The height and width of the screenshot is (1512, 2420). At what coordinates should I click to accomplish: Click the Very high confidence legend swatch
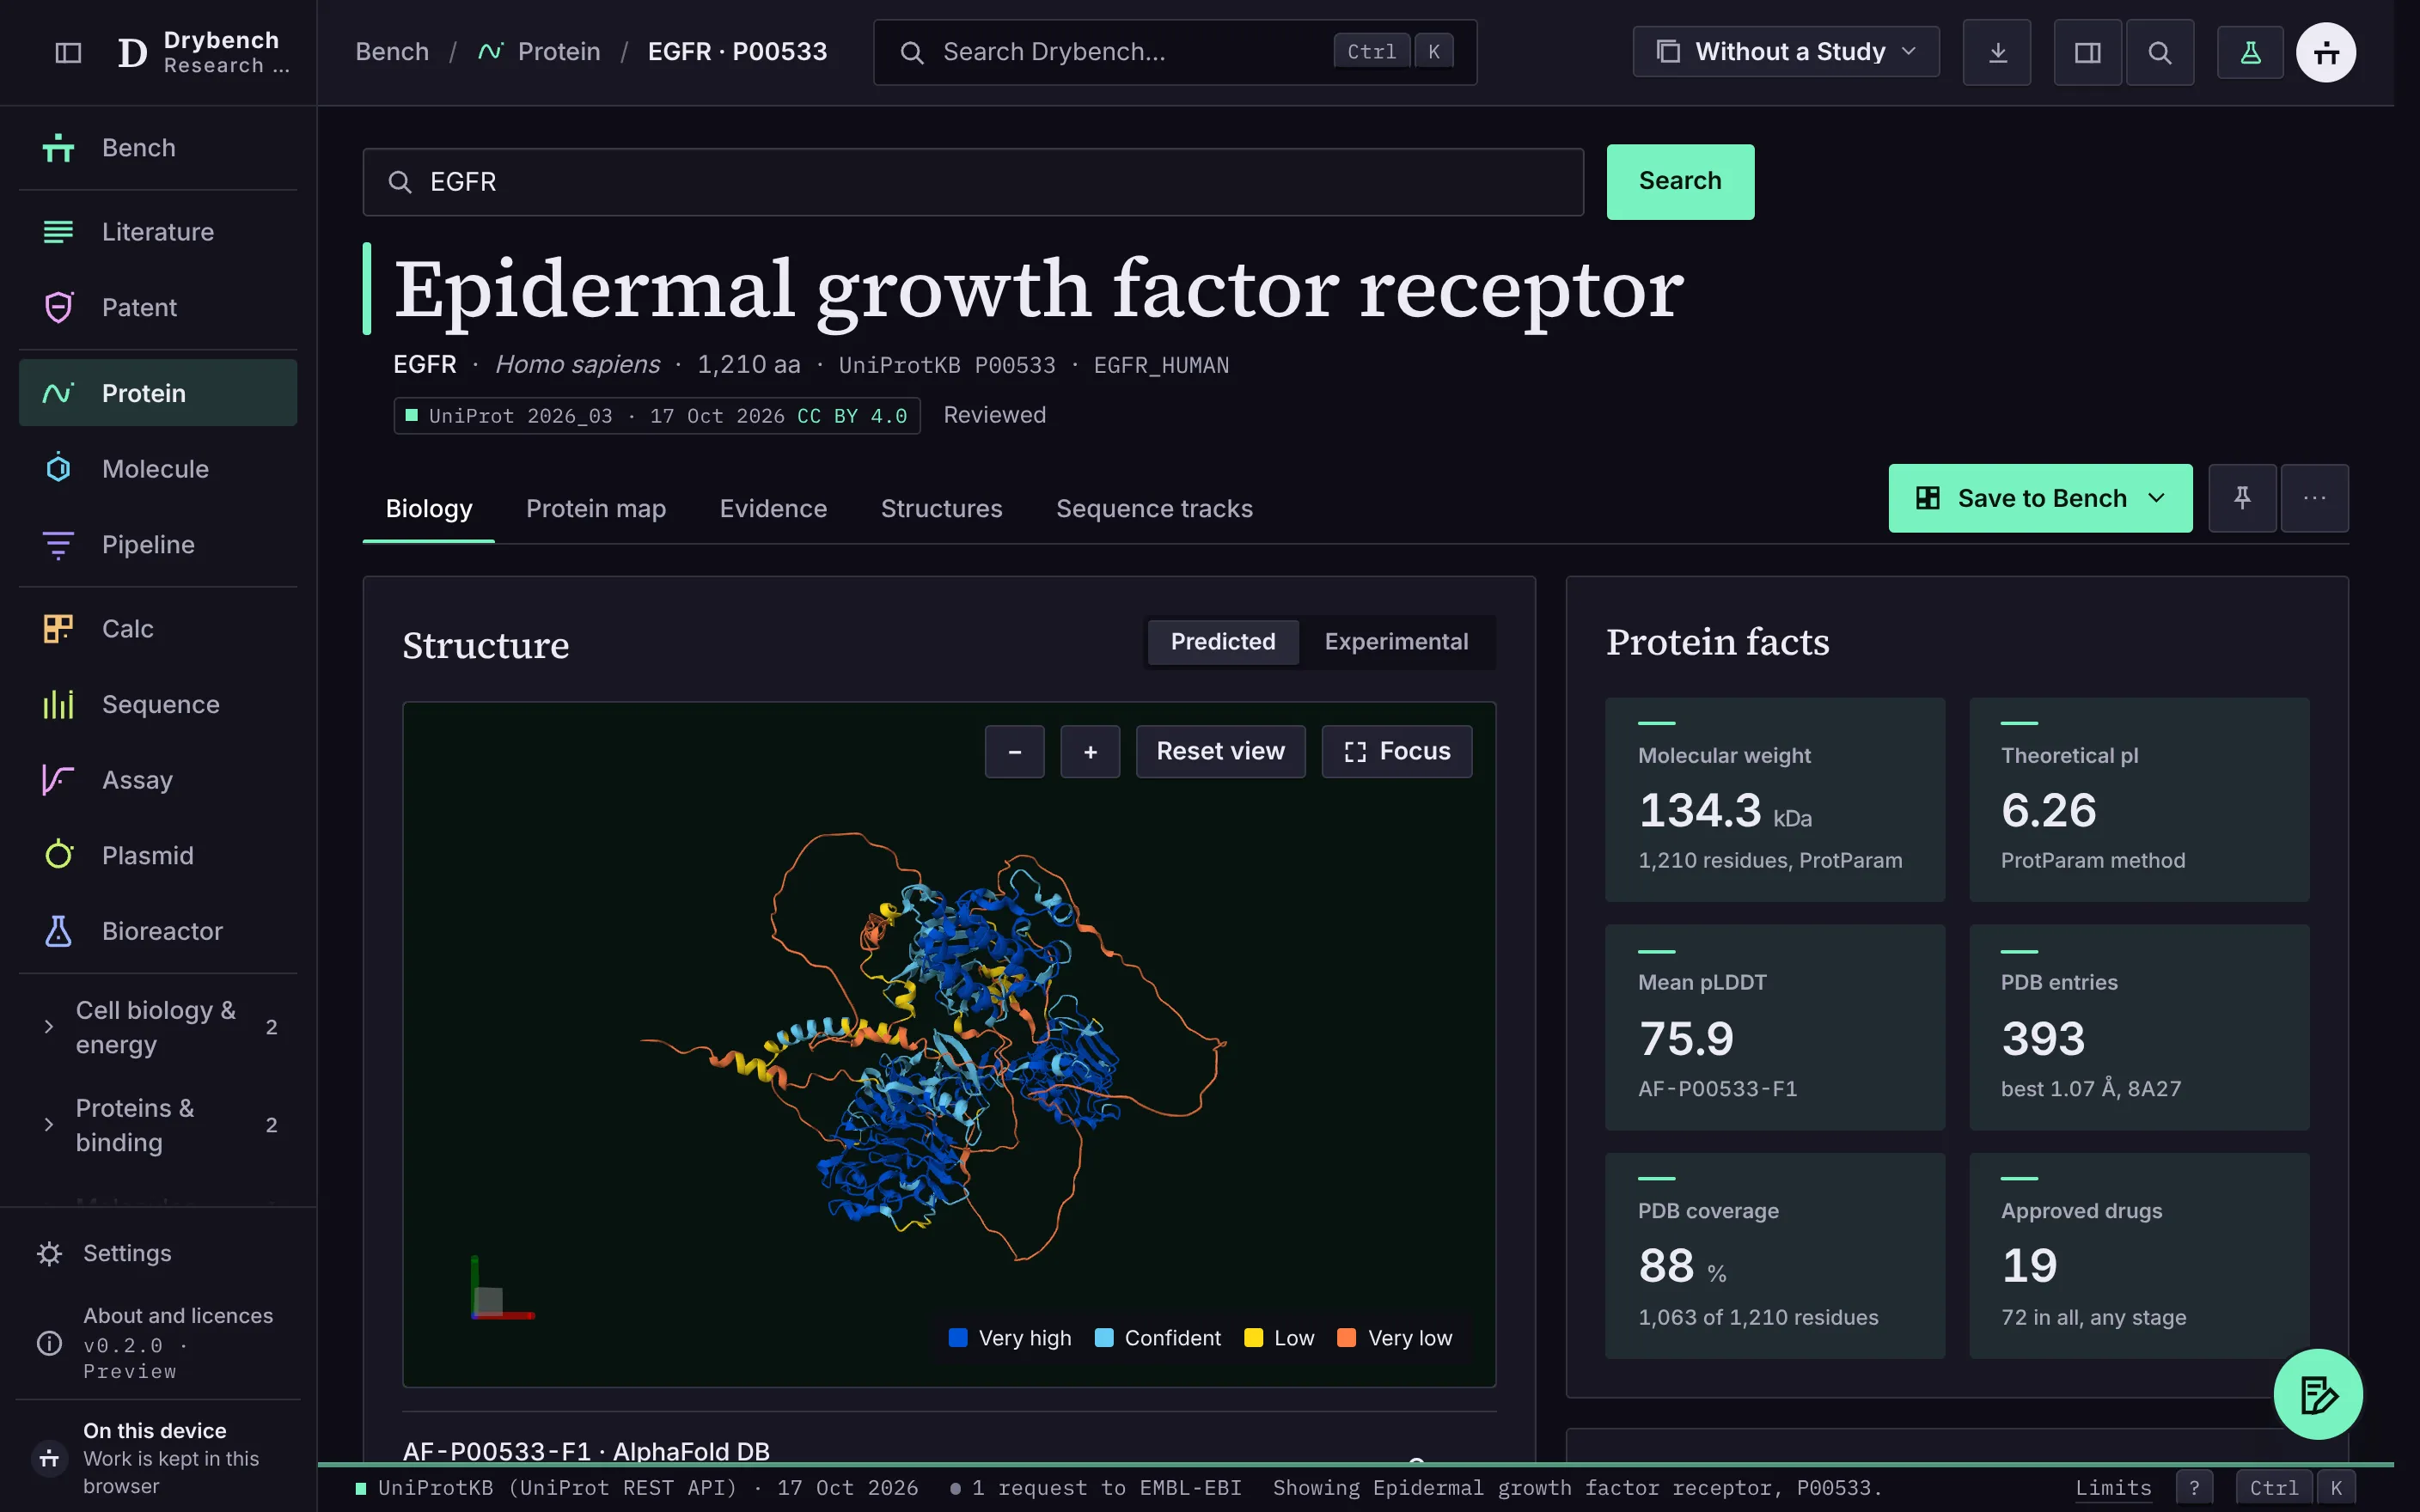pyautogui.click(x=958, y=1338)
